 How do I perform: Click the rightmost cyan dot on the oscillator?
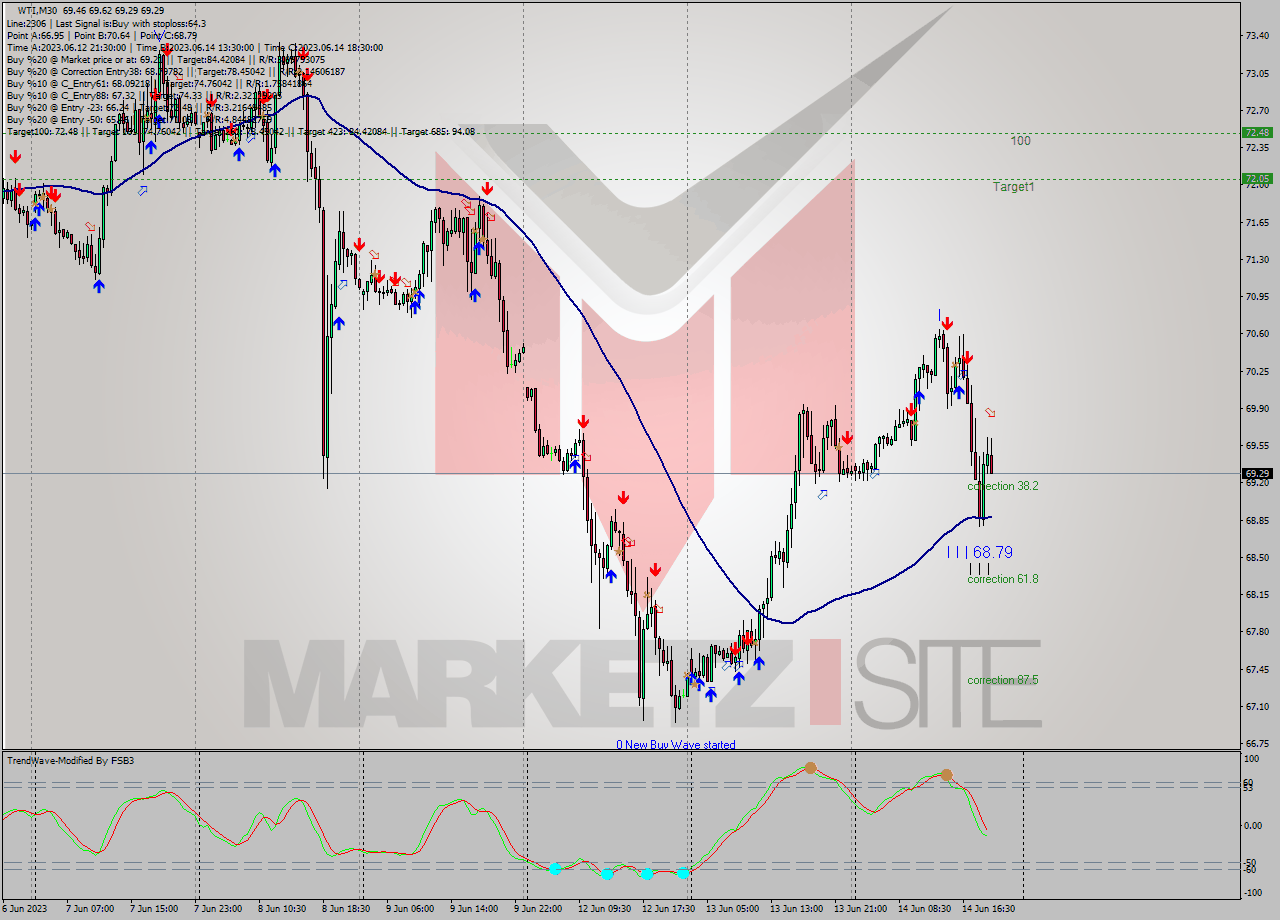(x=683, y=873)
